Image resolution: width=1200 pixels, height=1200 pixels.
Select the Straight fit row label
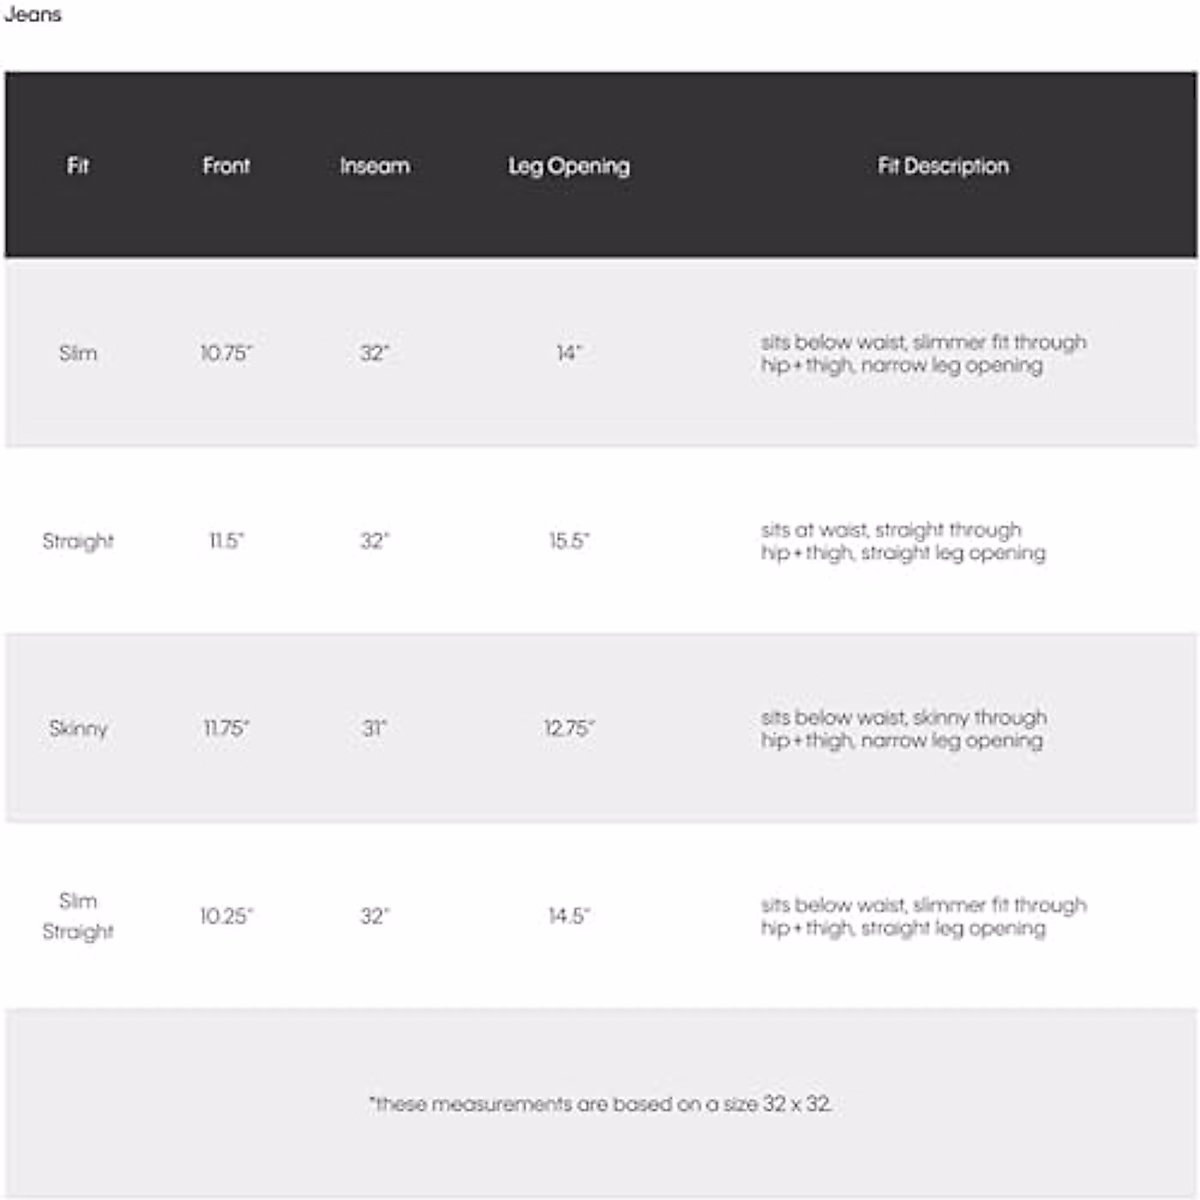[x=78, y=541]
